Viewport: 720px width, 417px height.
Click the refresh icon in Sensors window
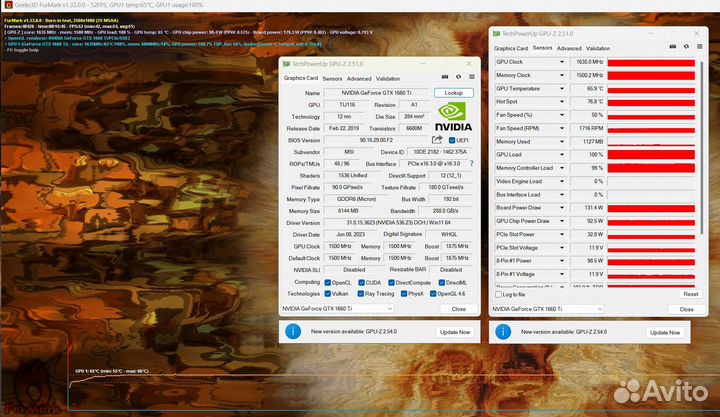pyautogui.click(x=686, y=46)
